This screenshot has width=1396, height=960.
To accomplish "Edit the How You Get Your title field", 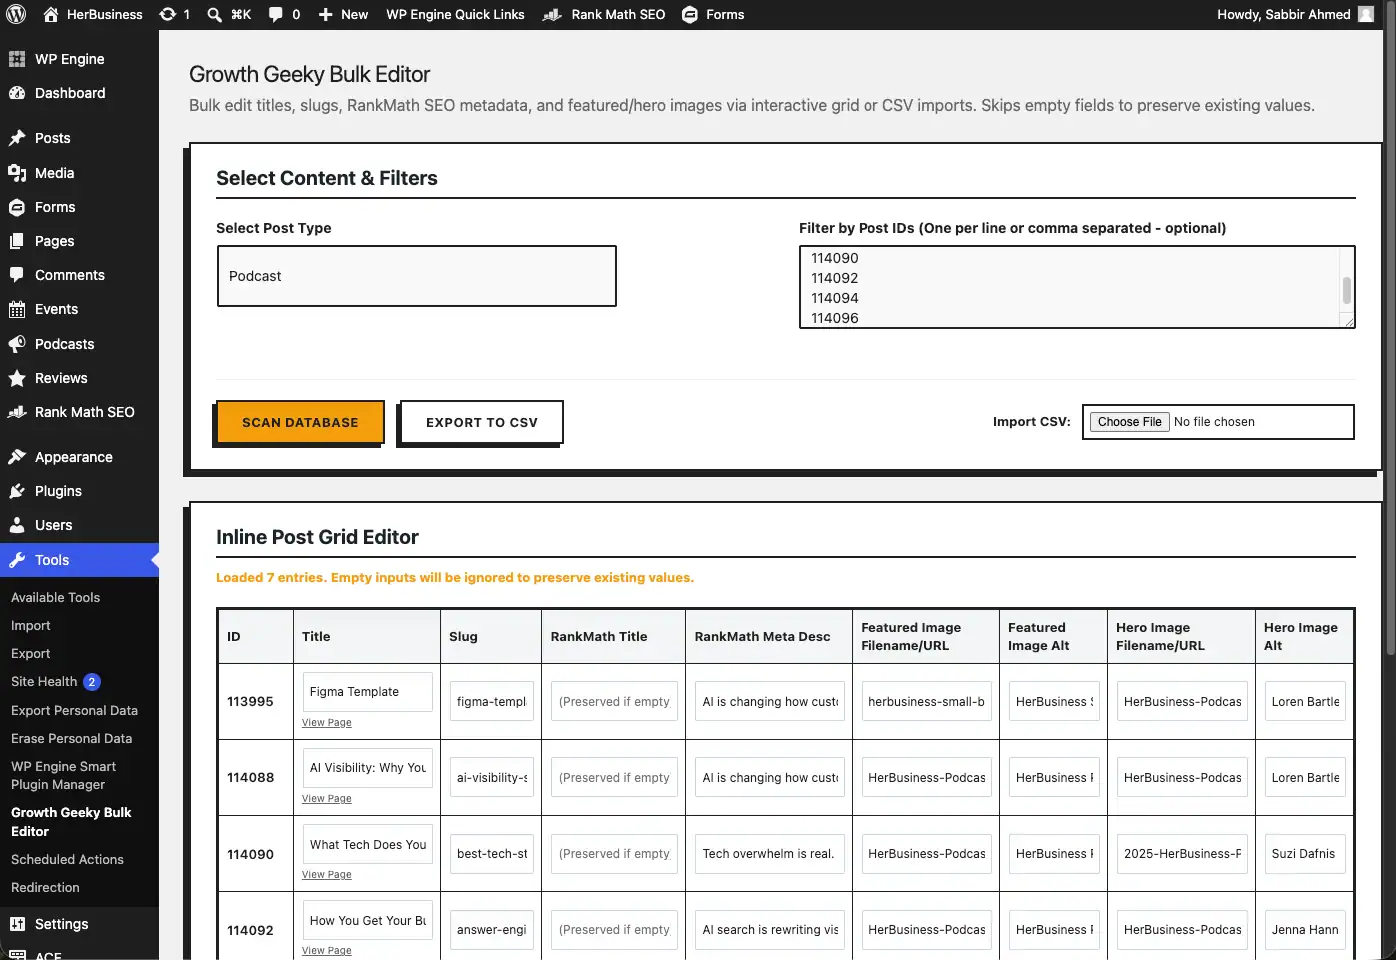I will [x=367, y=920].
